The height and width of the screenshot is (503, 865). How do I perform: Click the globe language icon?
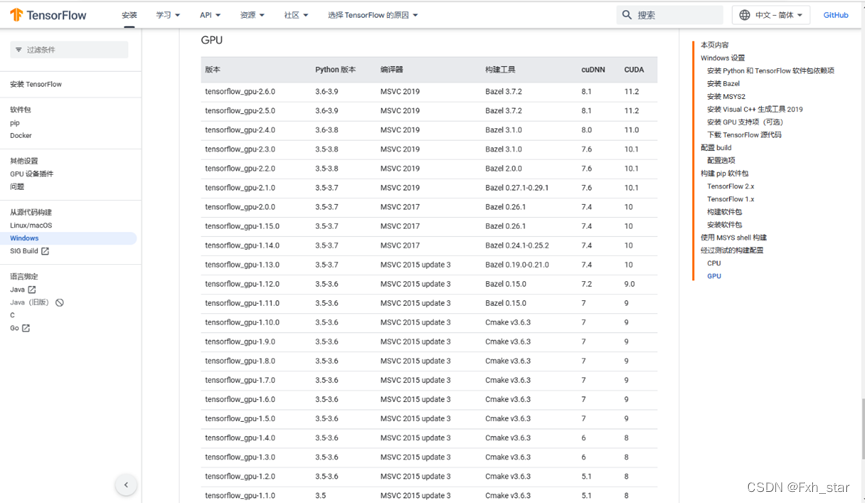pyautogui.click(x=744, y=15)
